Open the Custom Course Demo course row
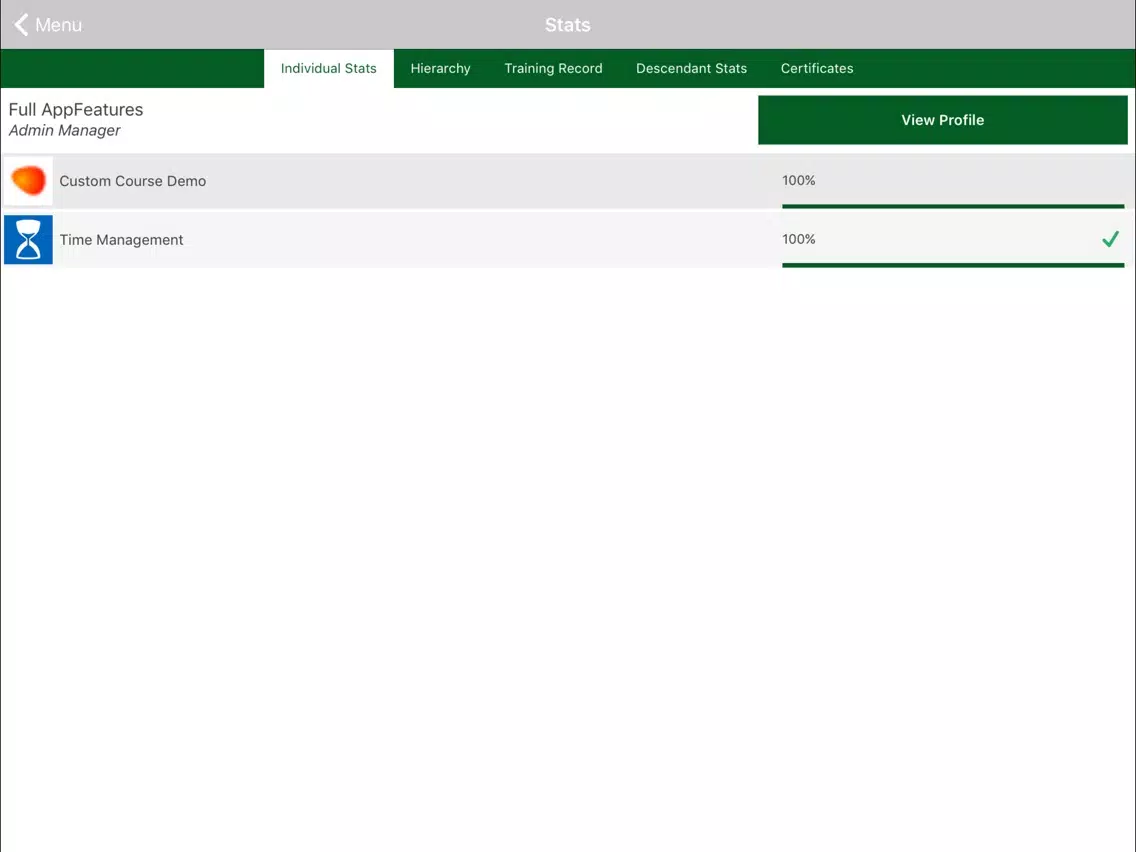Viewport: 1136px width, 852px height. click(x=568, y=181)
